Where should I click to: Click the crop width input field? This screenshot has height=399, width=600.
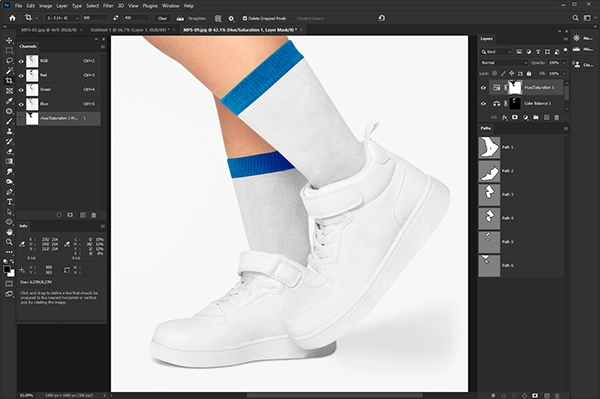coord(95,18)
